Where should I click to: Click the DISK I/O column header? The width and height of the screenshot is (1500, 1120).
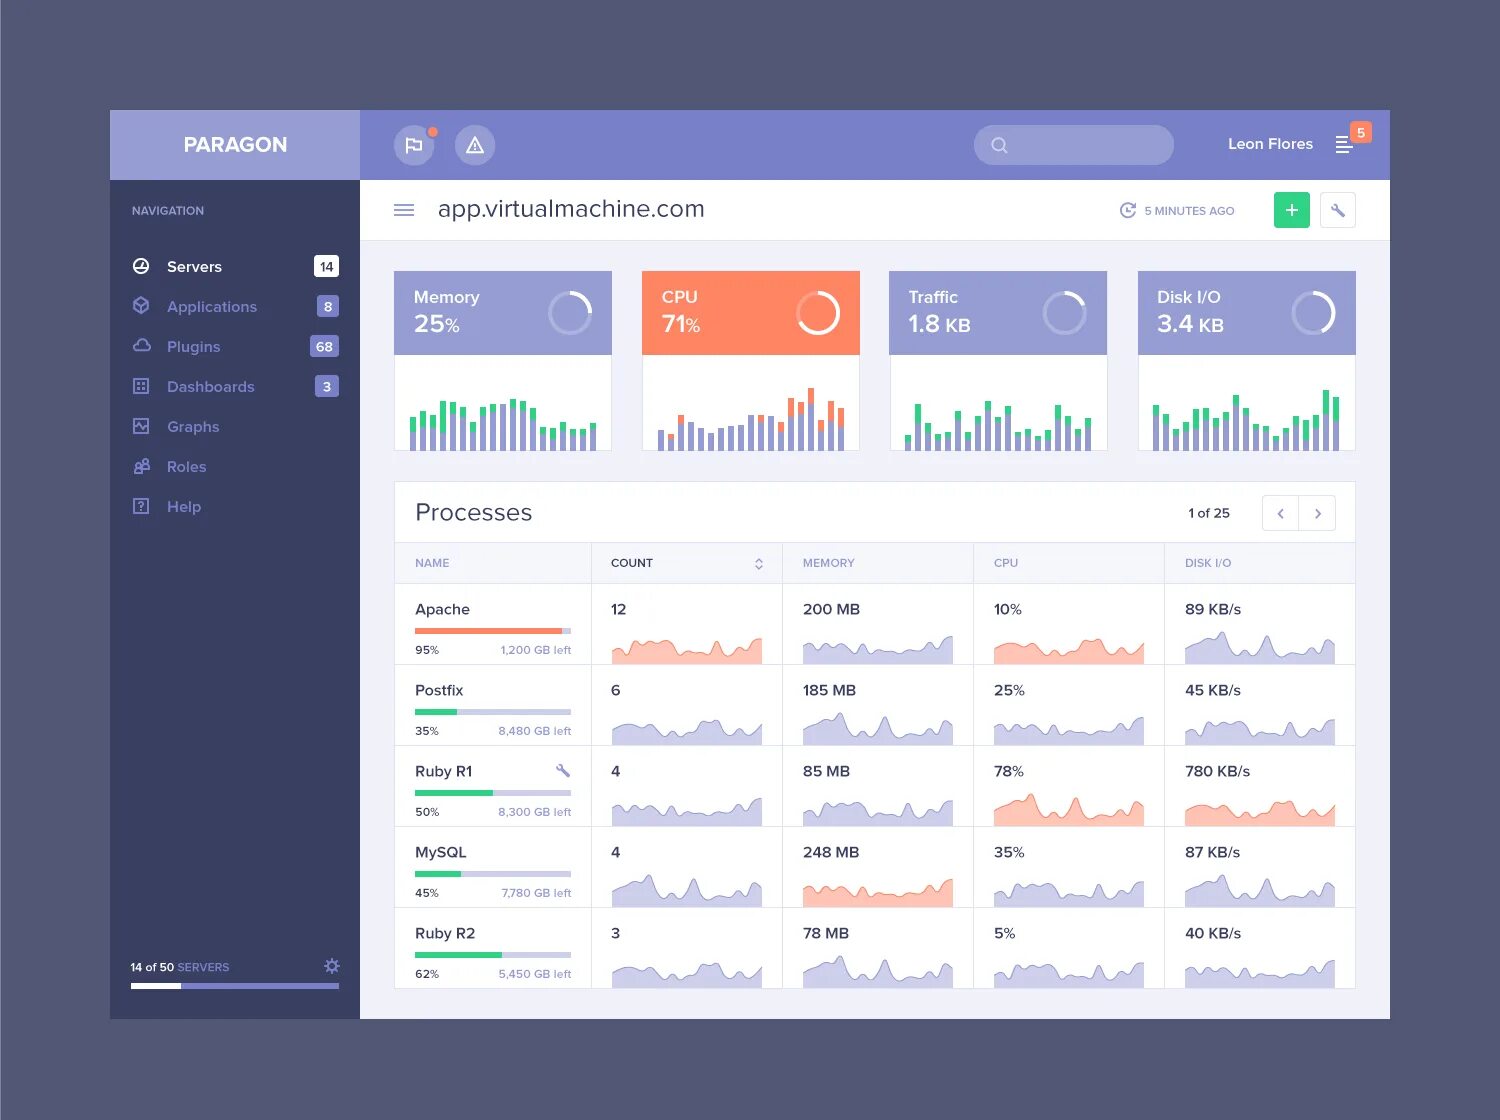click(1208, 563)
